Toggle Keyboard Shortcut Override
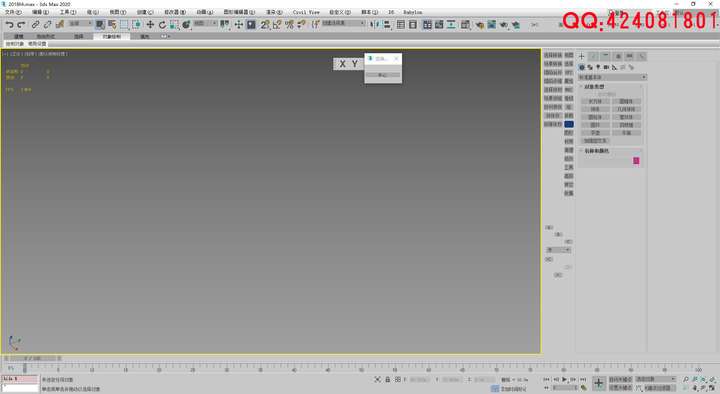This screenshot has width=720, height=394. (251, 25)
